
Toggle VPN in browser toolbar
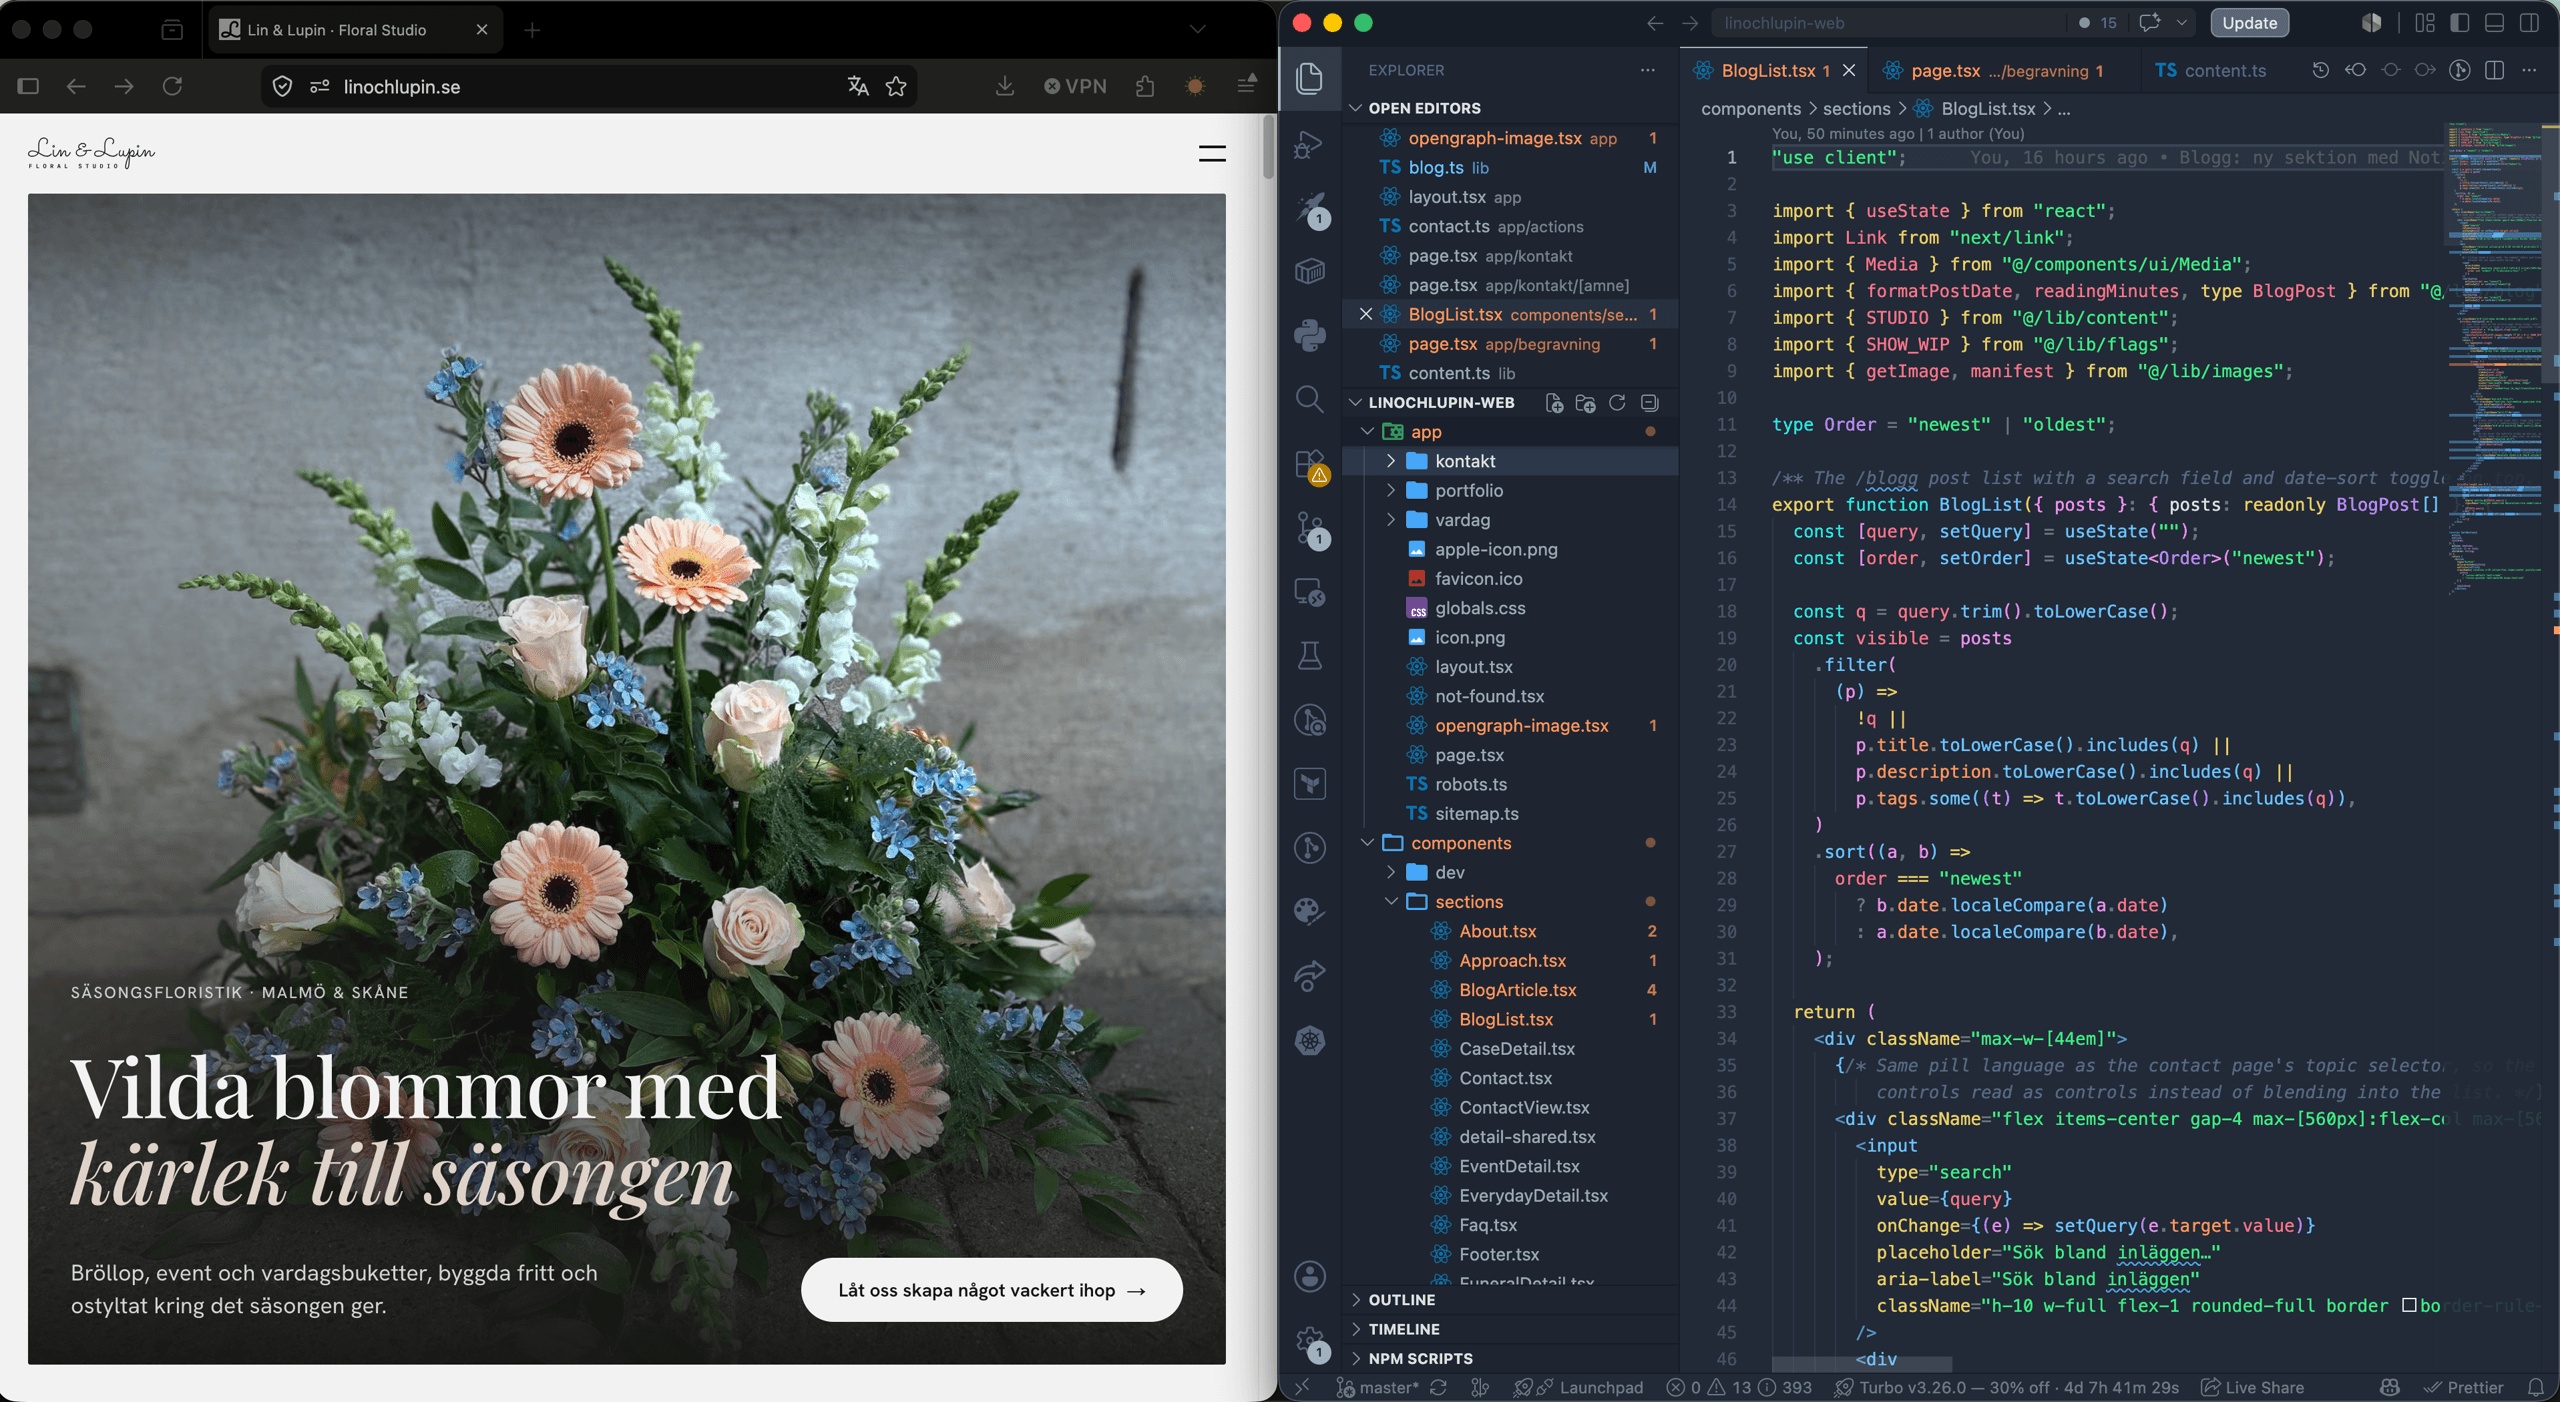point(1075,86)
